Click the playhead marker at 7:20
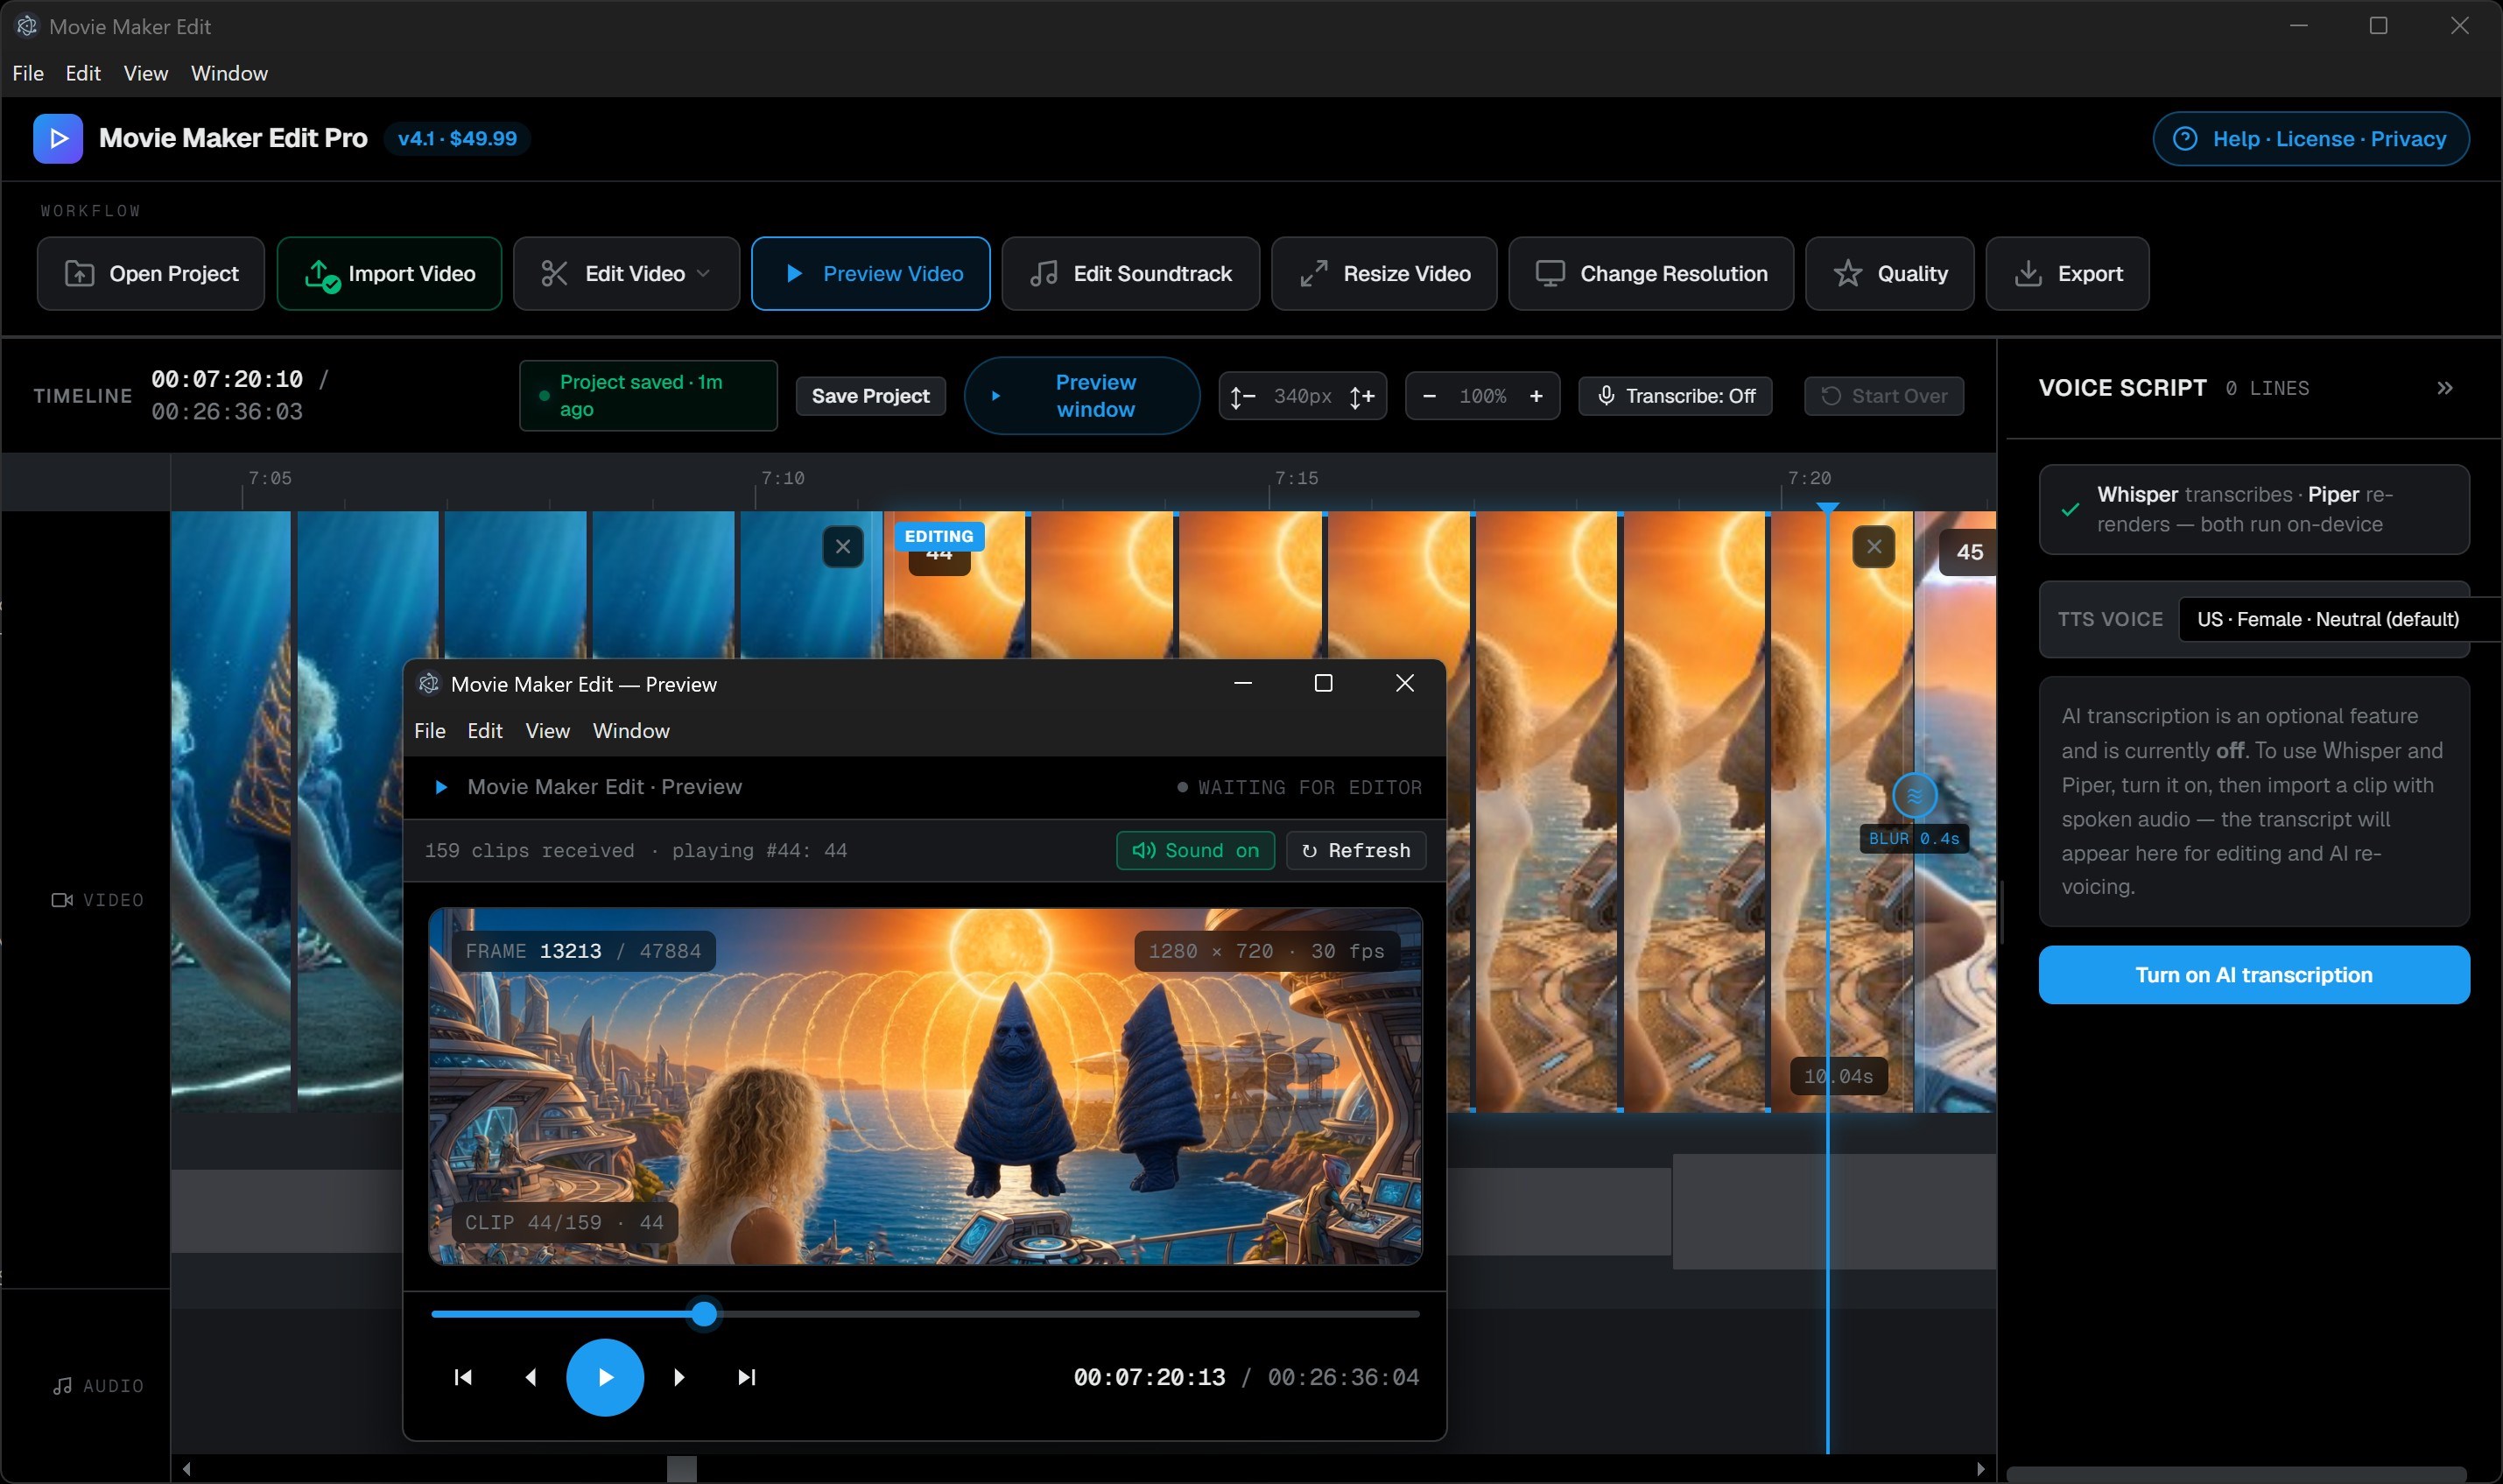 coord(1828,508)
